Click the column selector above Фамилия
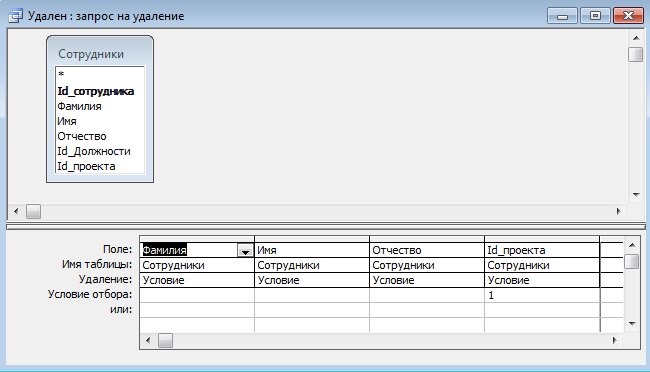This screenshot has width=650, height=372. [197, 239]
